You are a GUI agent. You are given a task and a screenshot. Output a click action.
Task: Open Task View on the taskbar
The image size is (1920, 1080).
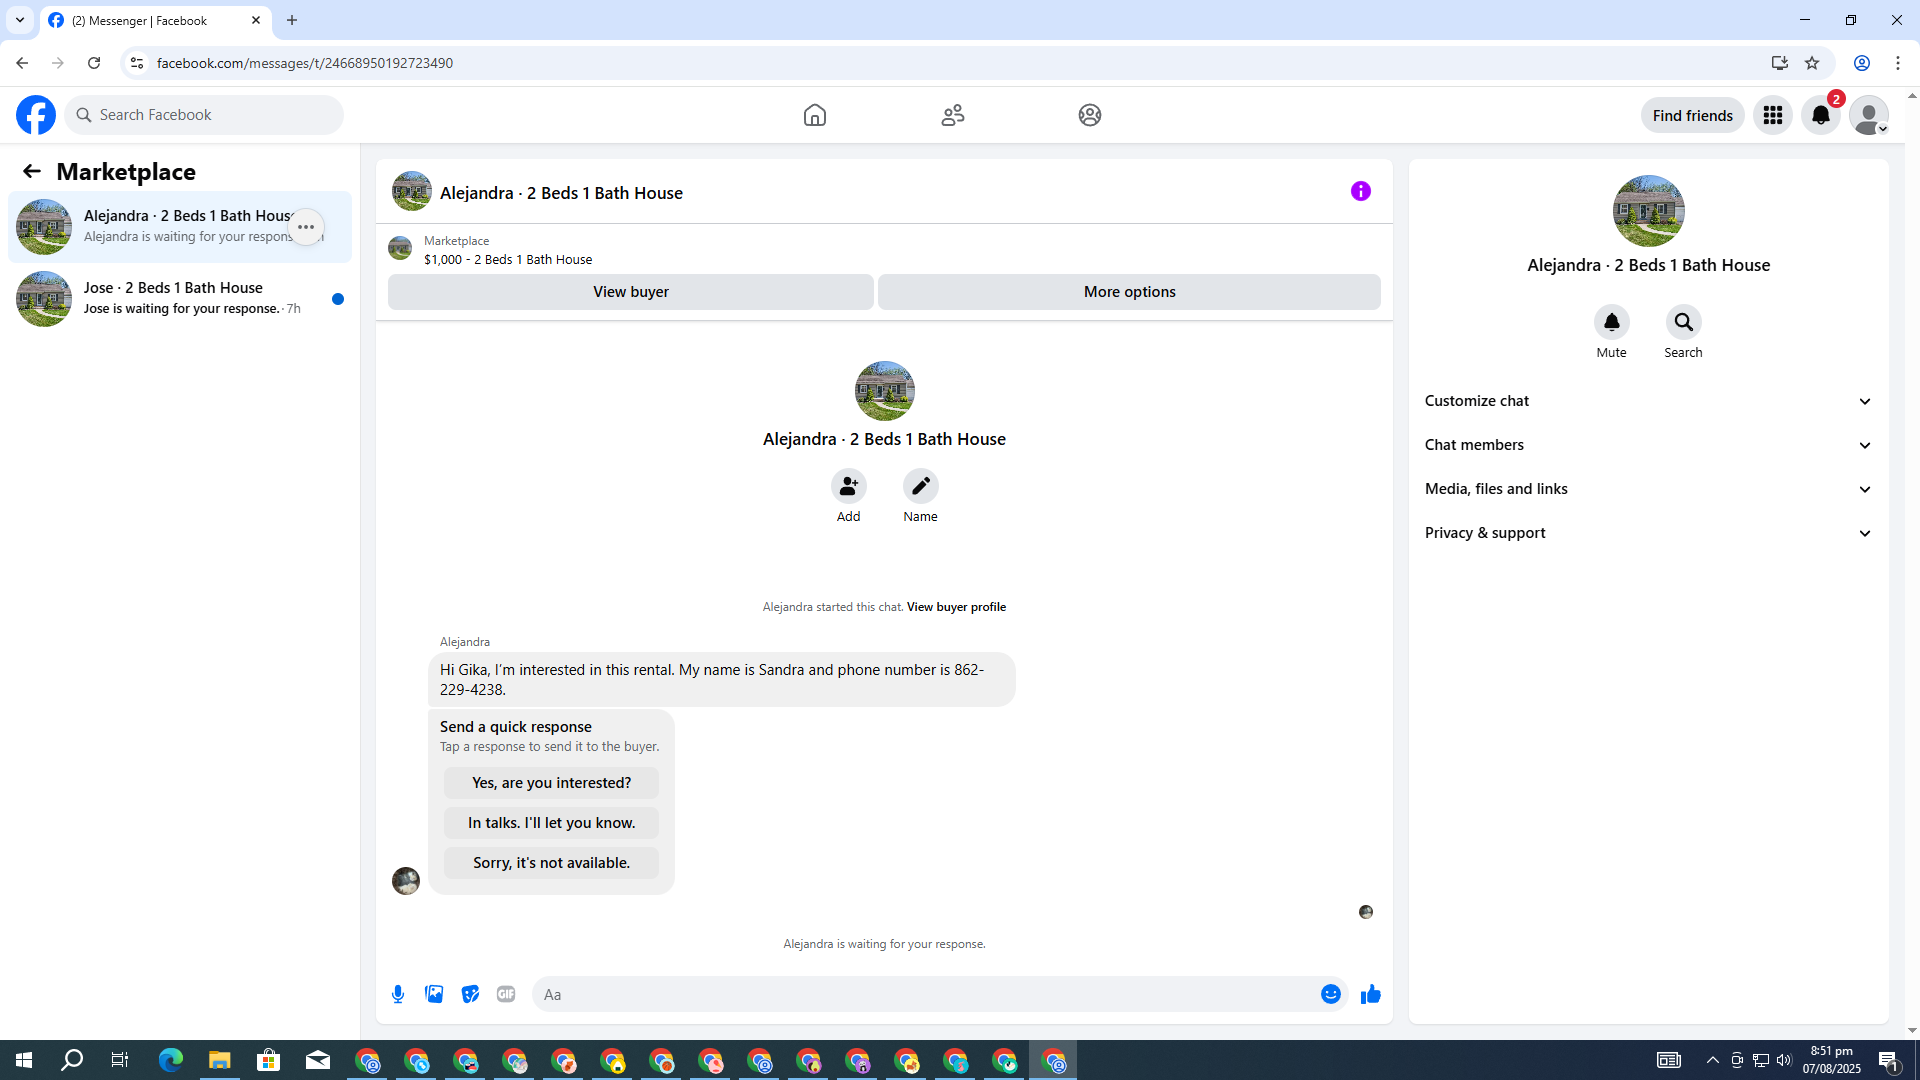120,1060
